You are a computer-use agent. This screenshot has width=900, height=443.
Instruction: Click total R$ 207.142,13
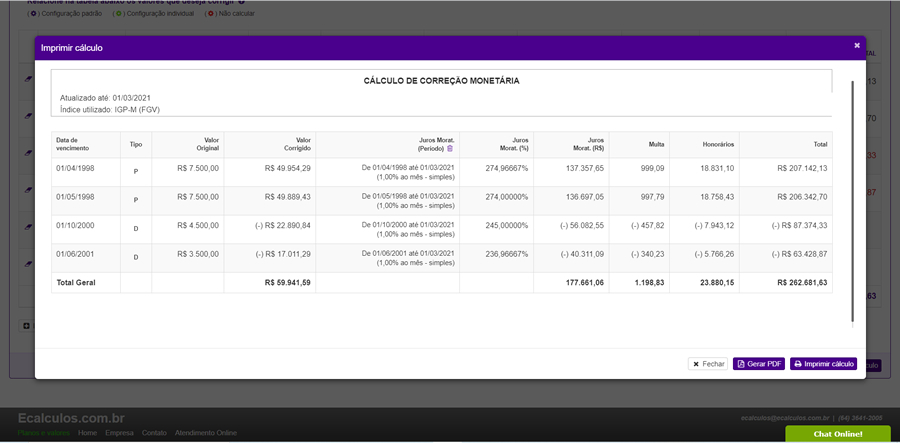802,168
